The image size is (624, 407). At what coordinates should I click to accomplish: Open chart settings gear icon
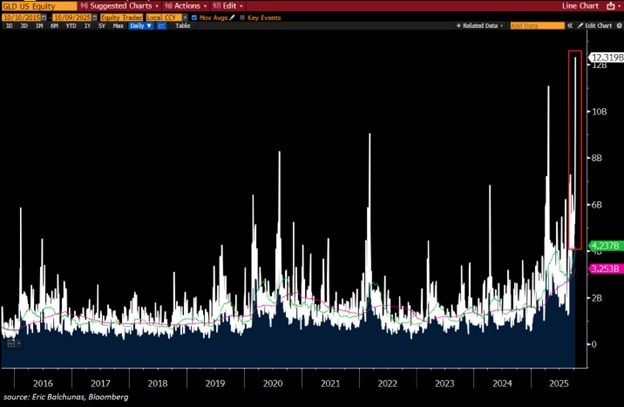tap(617, 25)
